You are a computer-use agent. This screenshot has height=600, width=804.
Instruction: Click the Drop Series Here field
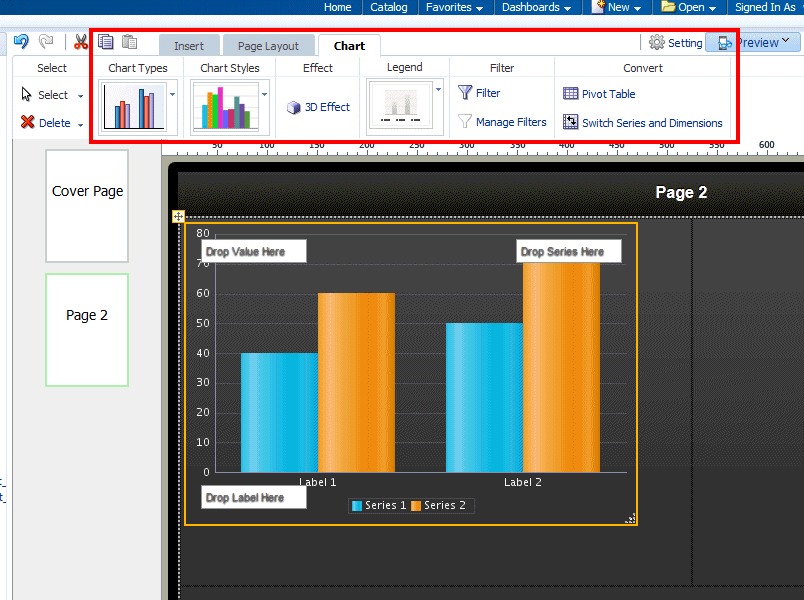pyautogui.click(x=569, y=251)
